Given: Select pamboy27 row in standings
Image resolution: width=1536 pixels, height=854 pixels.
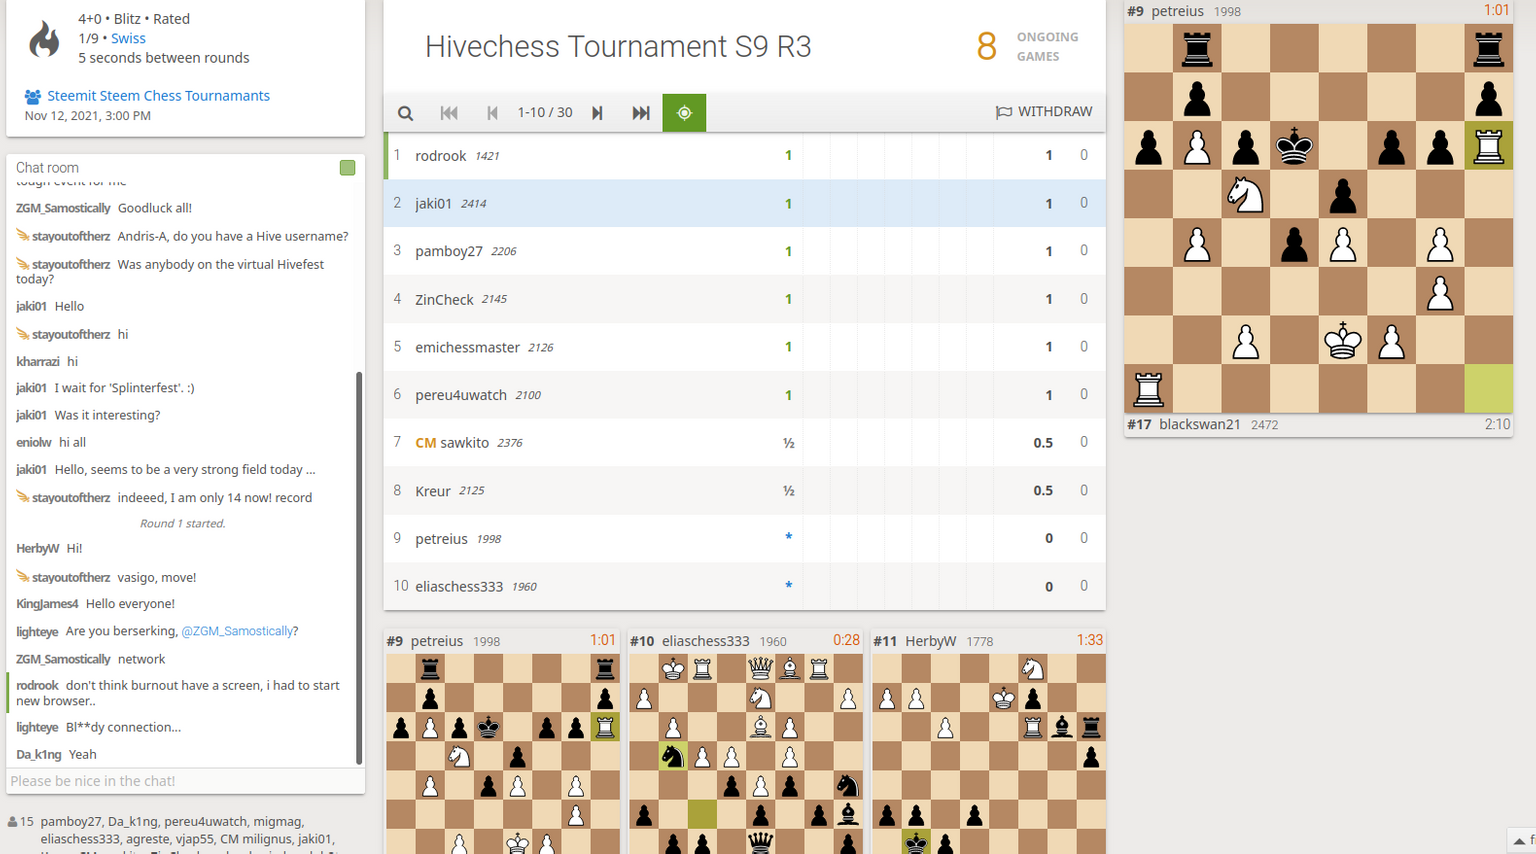Looking at the screenshot, I should 745,251.
